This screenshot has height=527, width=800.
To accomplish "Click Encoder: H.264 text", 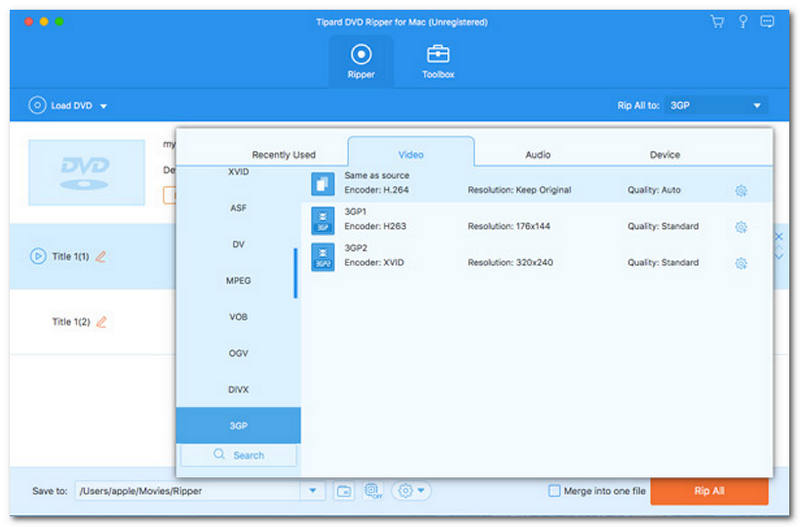I will [x=377, y=190].
